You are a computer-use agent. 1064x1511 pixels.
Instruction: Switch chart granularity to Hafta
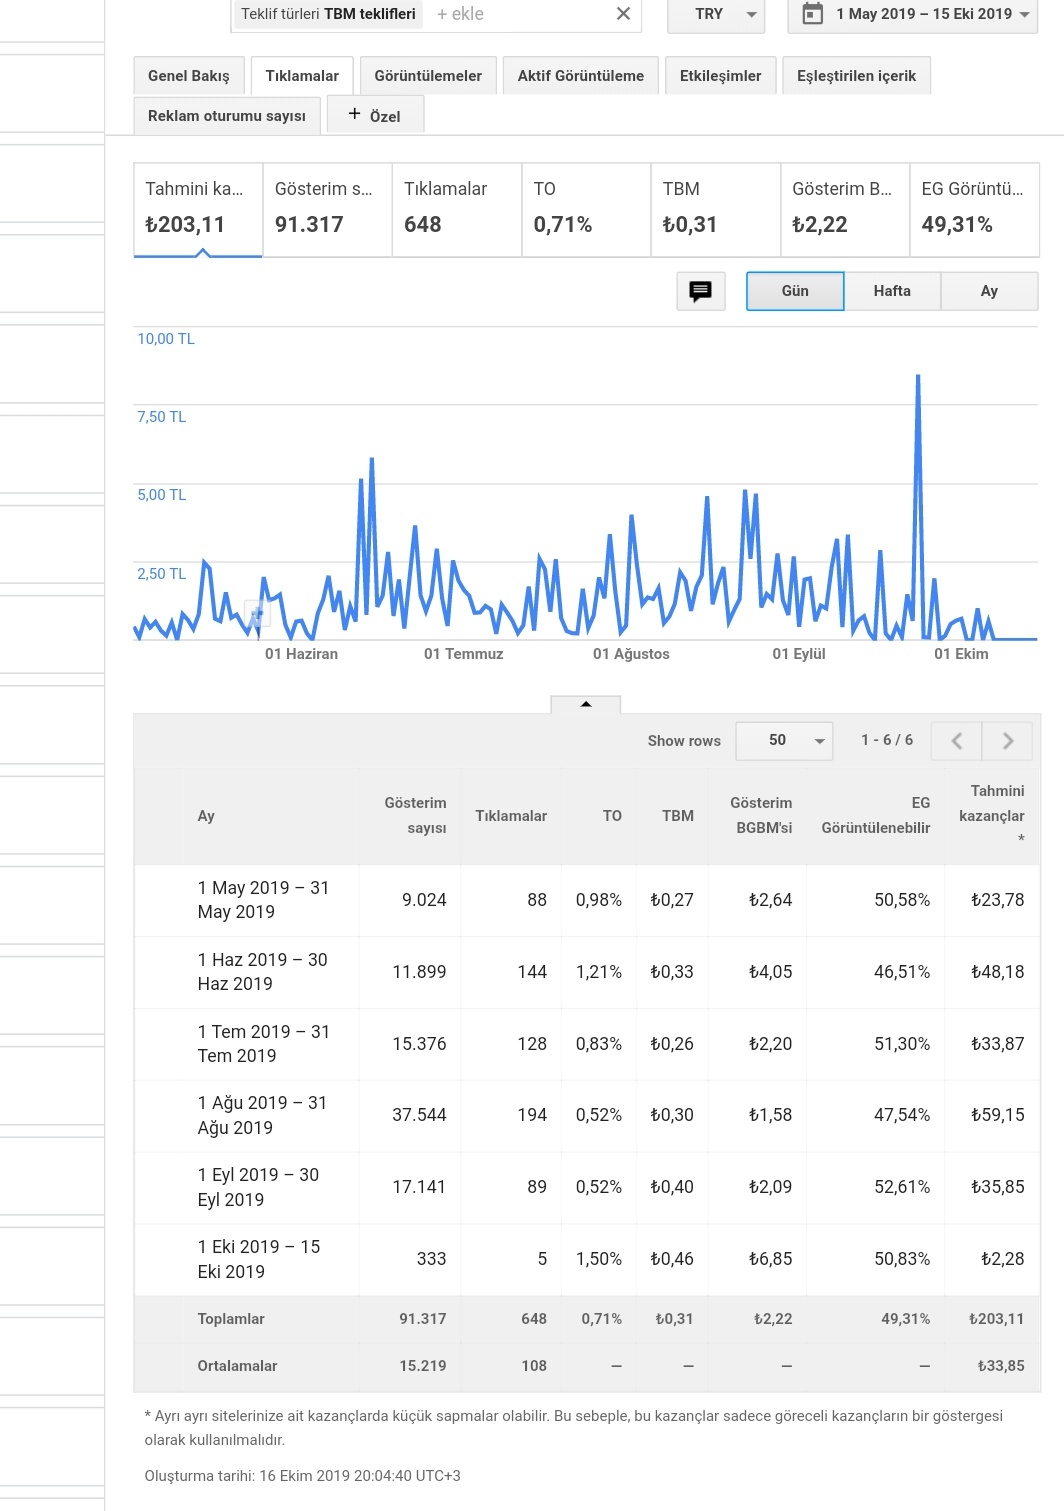click(892, 291)
